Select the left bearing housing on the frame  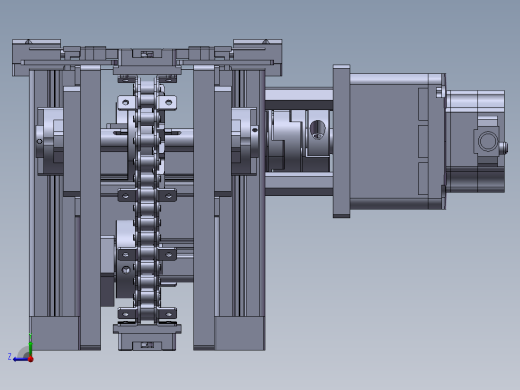[x=50, y=141]
